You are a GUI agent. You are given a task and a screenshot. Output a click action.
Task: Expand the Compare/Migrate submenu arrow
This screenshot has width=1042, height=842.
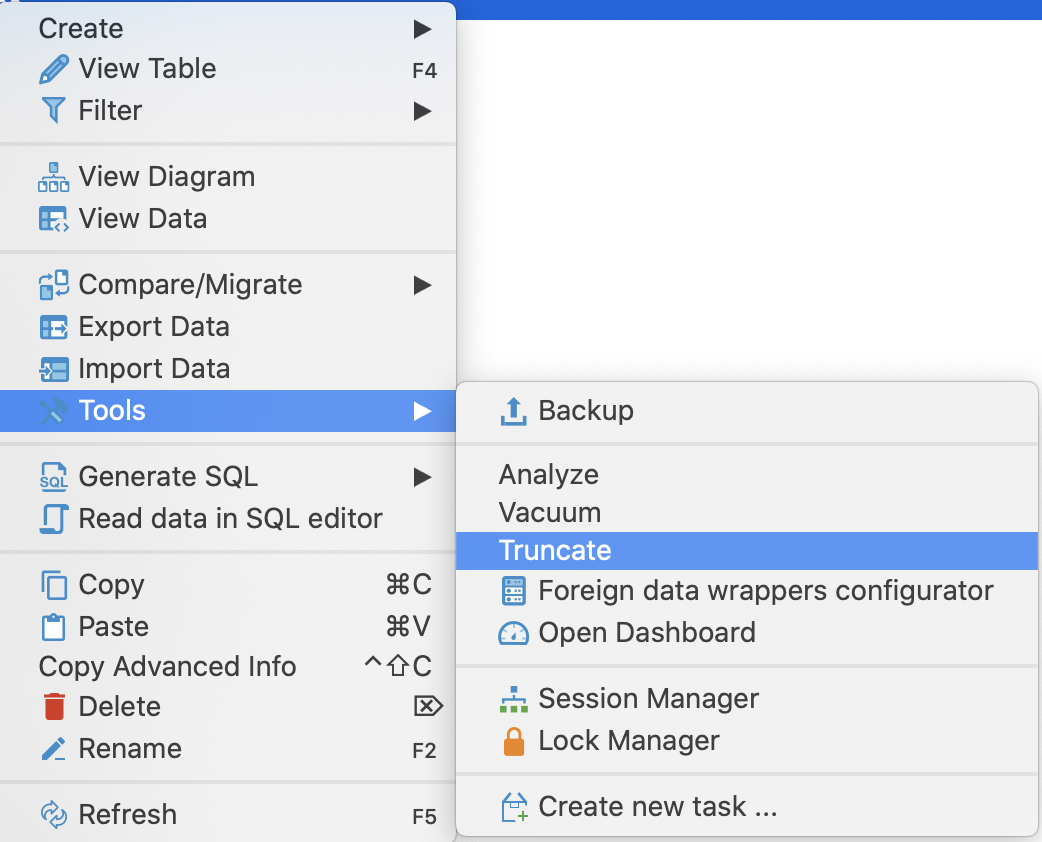(423, 284)
